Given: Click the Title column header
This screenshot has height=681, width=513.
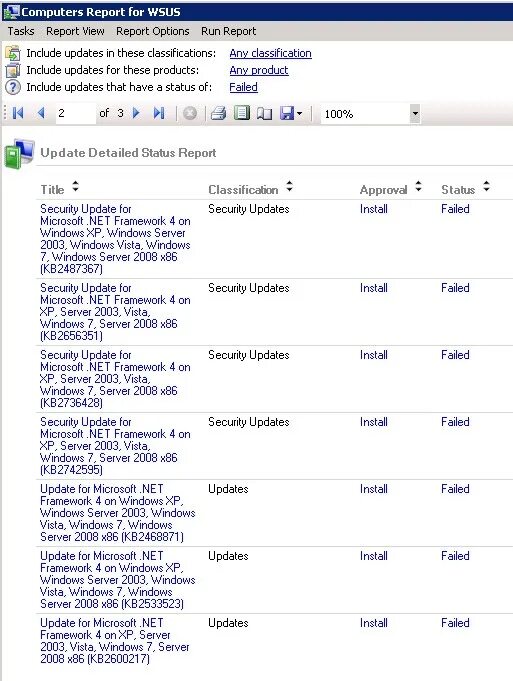Looking at the screenshot, I should coord(52,190).
